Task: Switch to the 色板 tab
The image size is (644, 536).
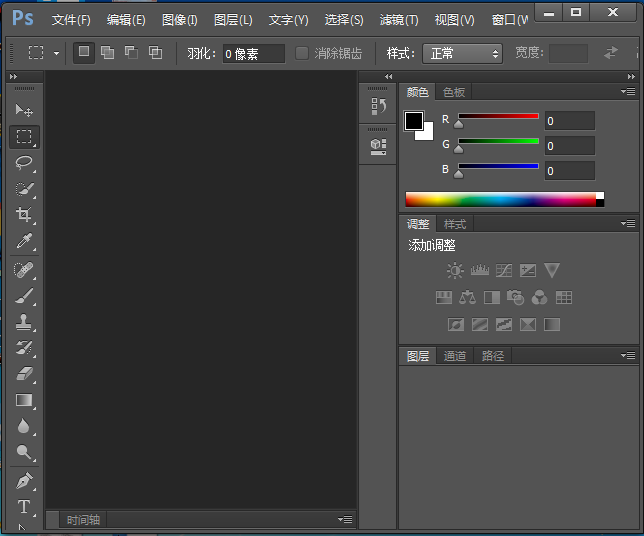Action: [x=454, y=92]
